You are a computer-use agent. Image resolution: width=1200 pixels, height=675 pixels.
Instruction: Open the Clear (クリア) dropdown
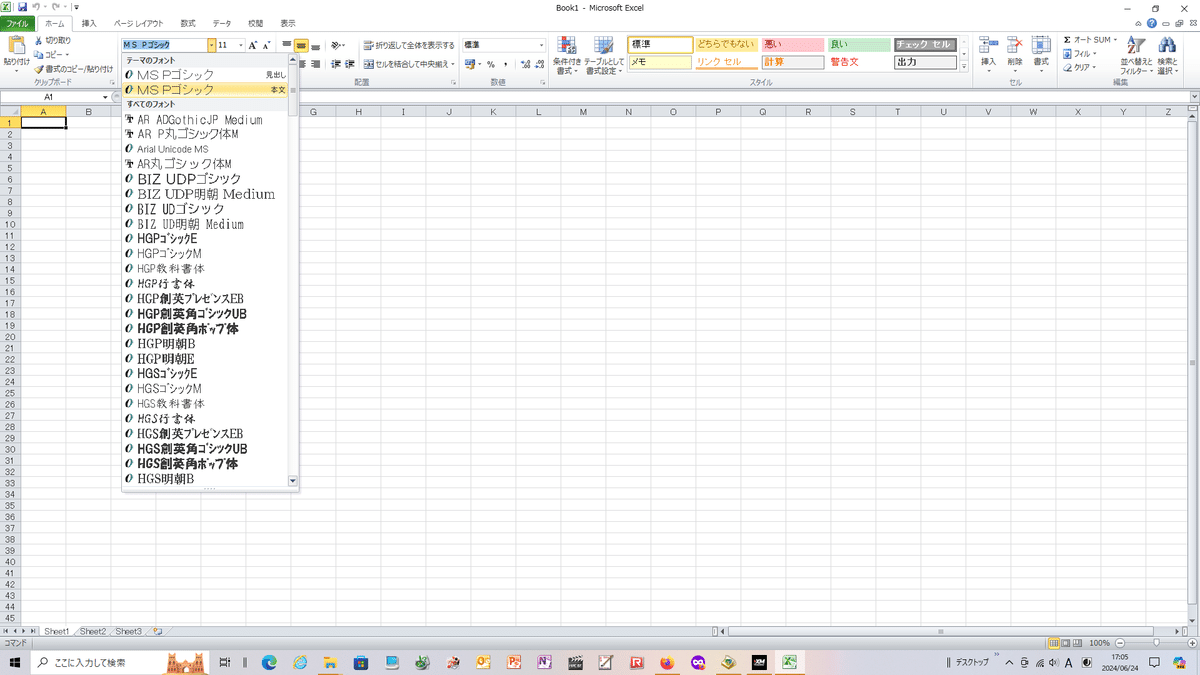click(1080, 68)
